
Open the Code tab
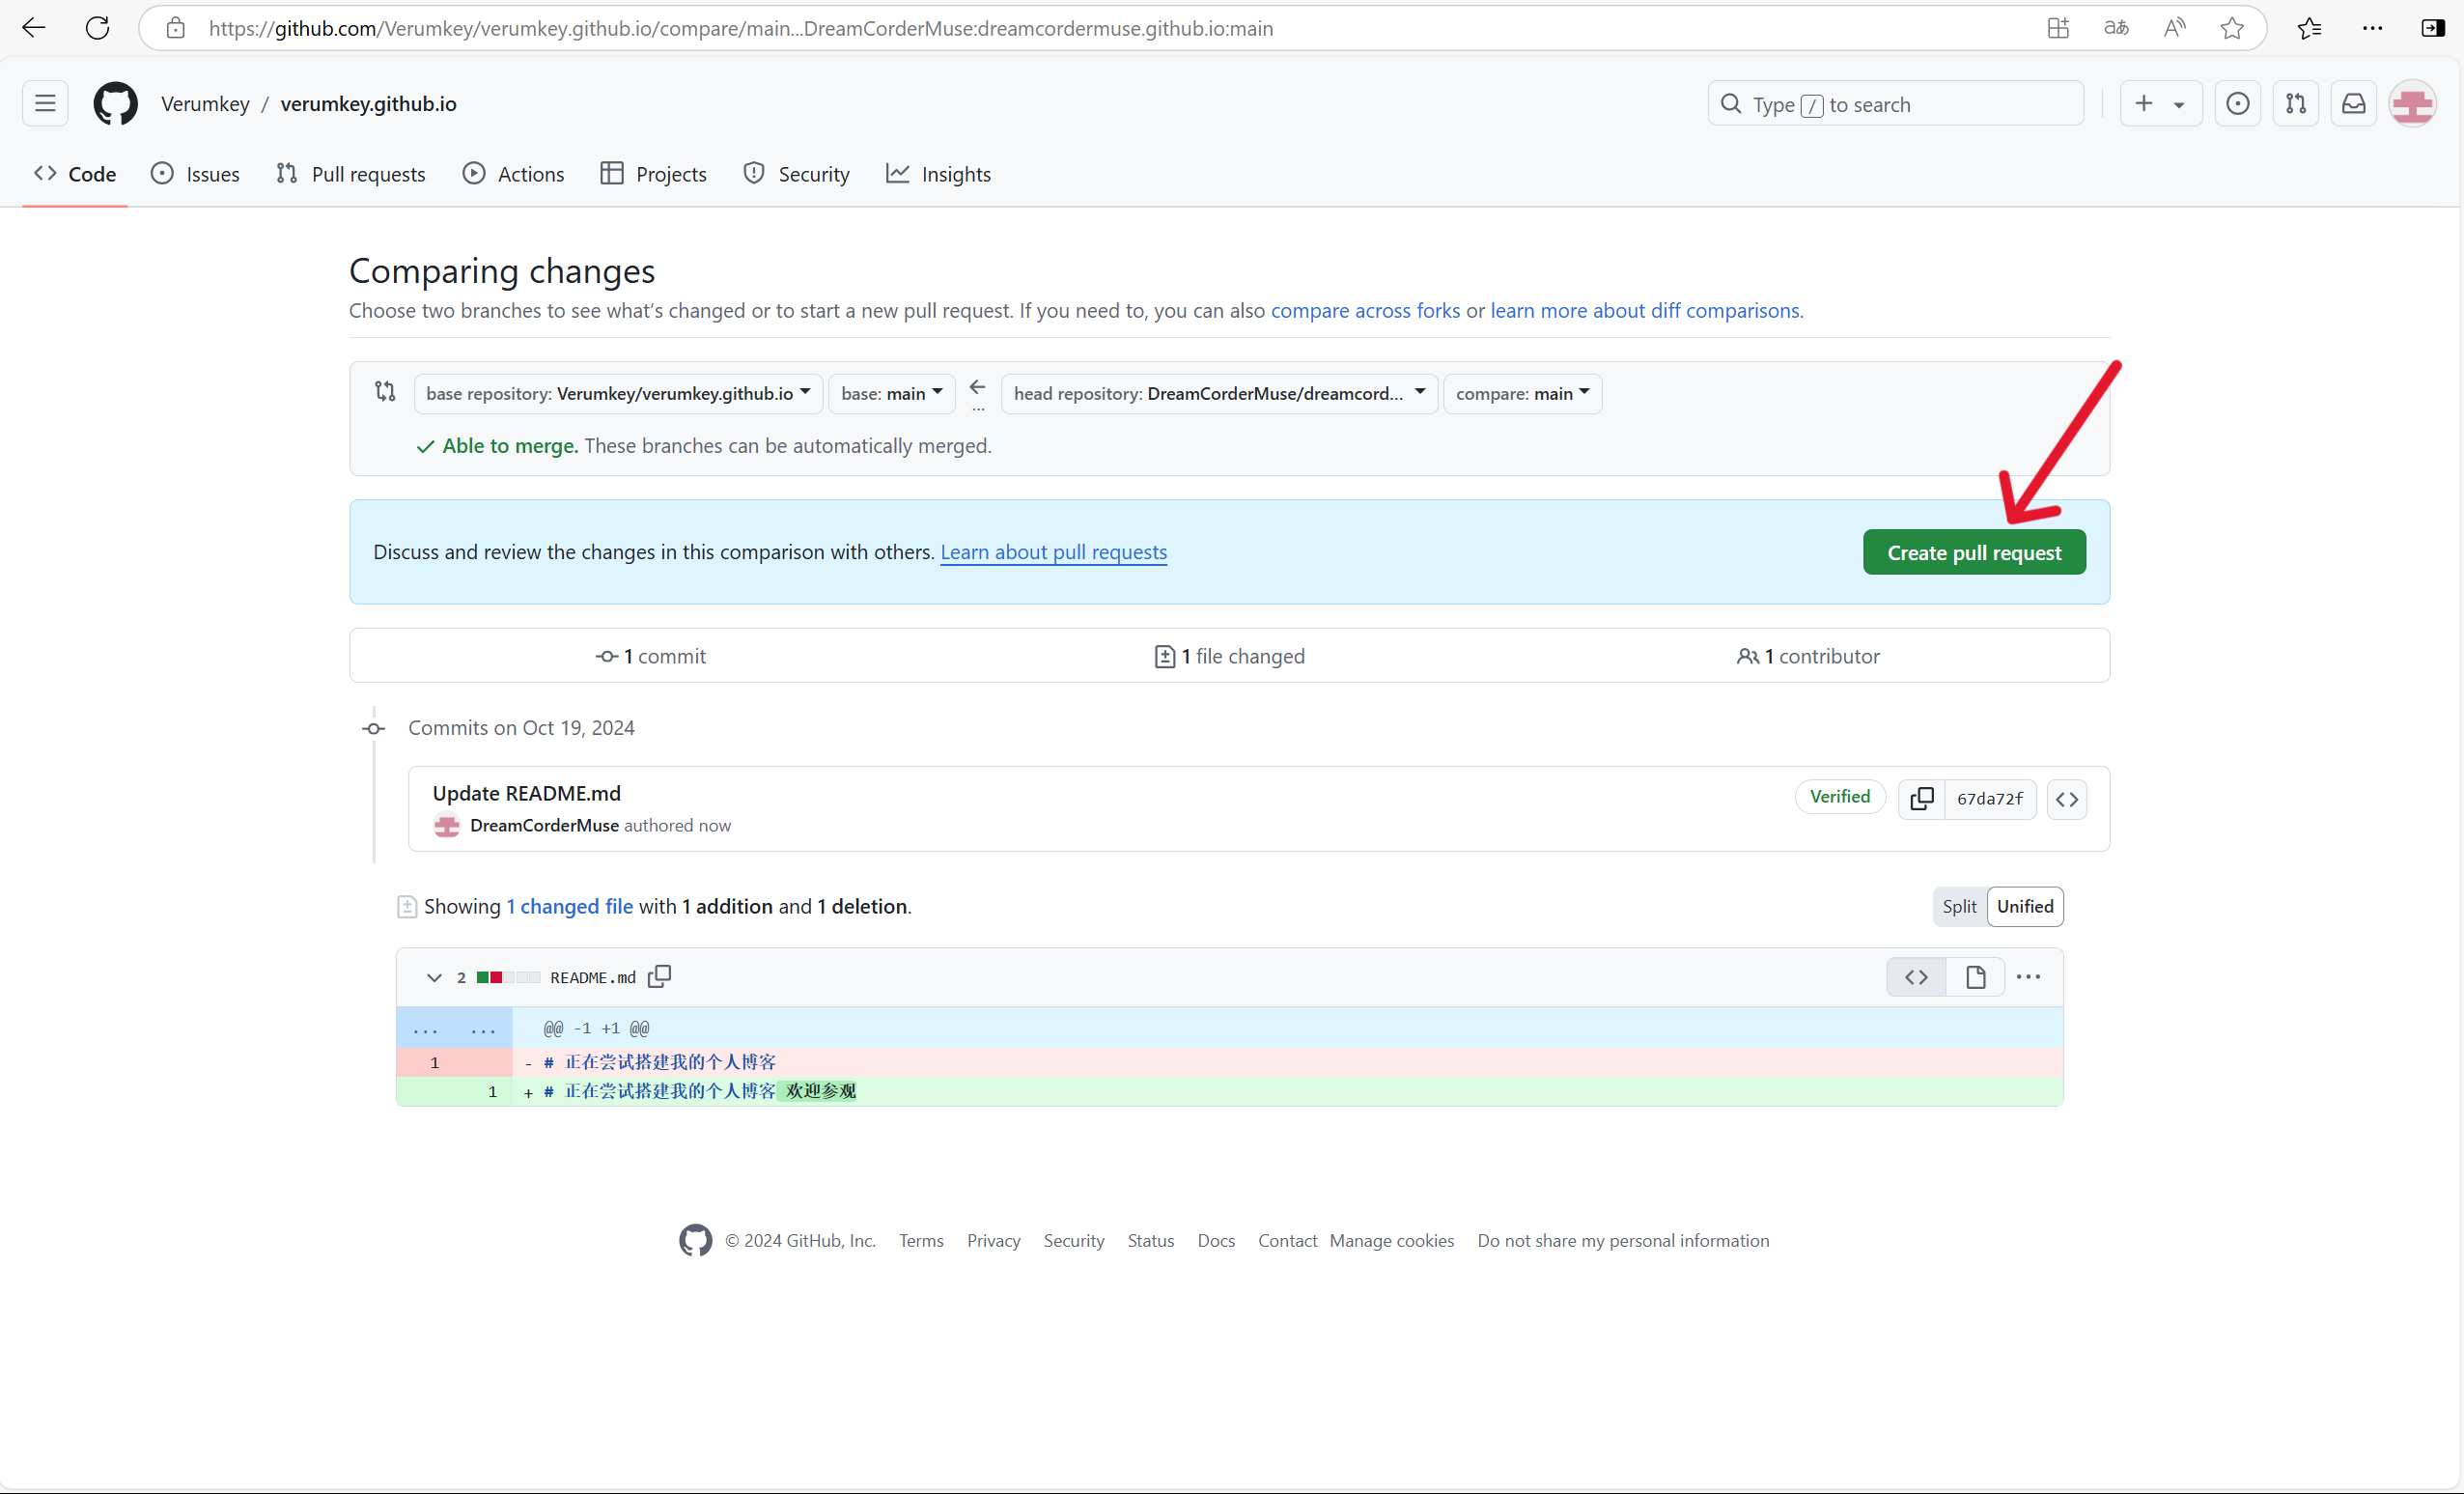(75, 174)
